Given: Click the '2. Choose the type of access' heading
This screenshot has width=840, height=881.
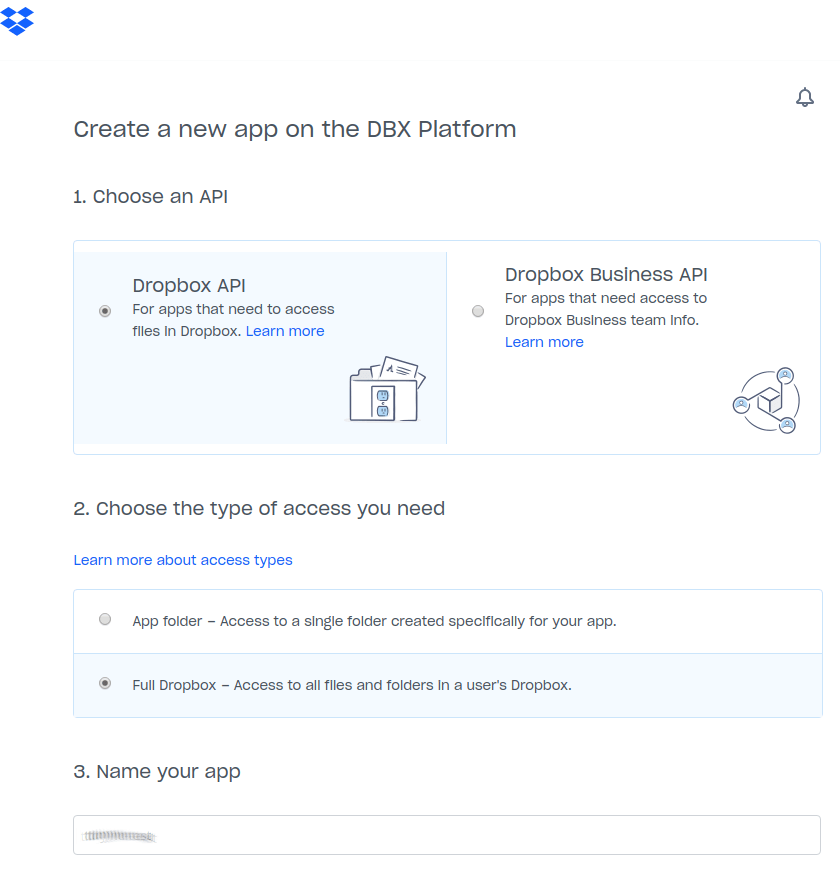Looking at the screenshot, I should (259, 508).
